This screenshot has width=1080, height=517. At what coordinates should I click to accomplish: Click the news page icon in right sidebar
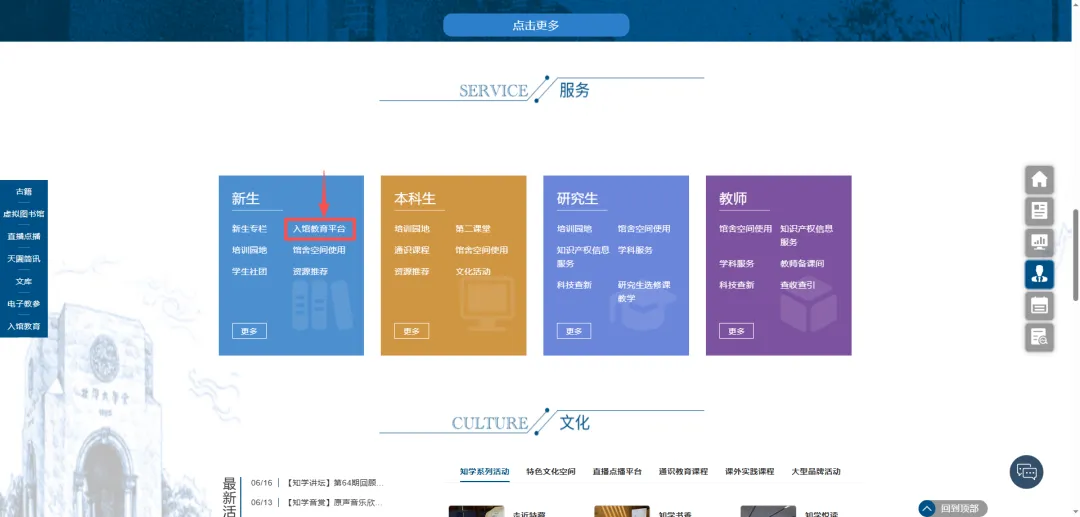click(x=1039, y=211)
